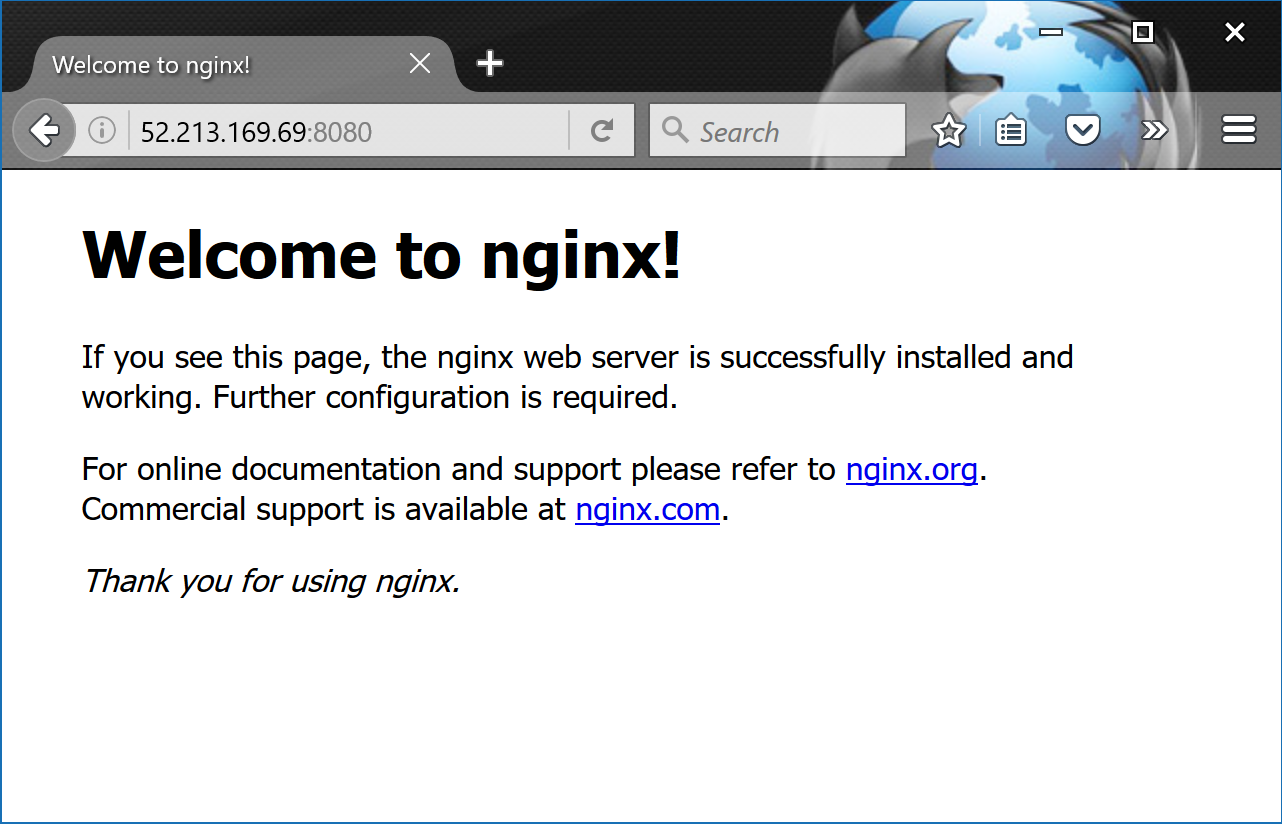This screenshot has height=824, width=1282.
Task: Click the "Welcome to nginx!" page heading
Action: pos(381,255)
